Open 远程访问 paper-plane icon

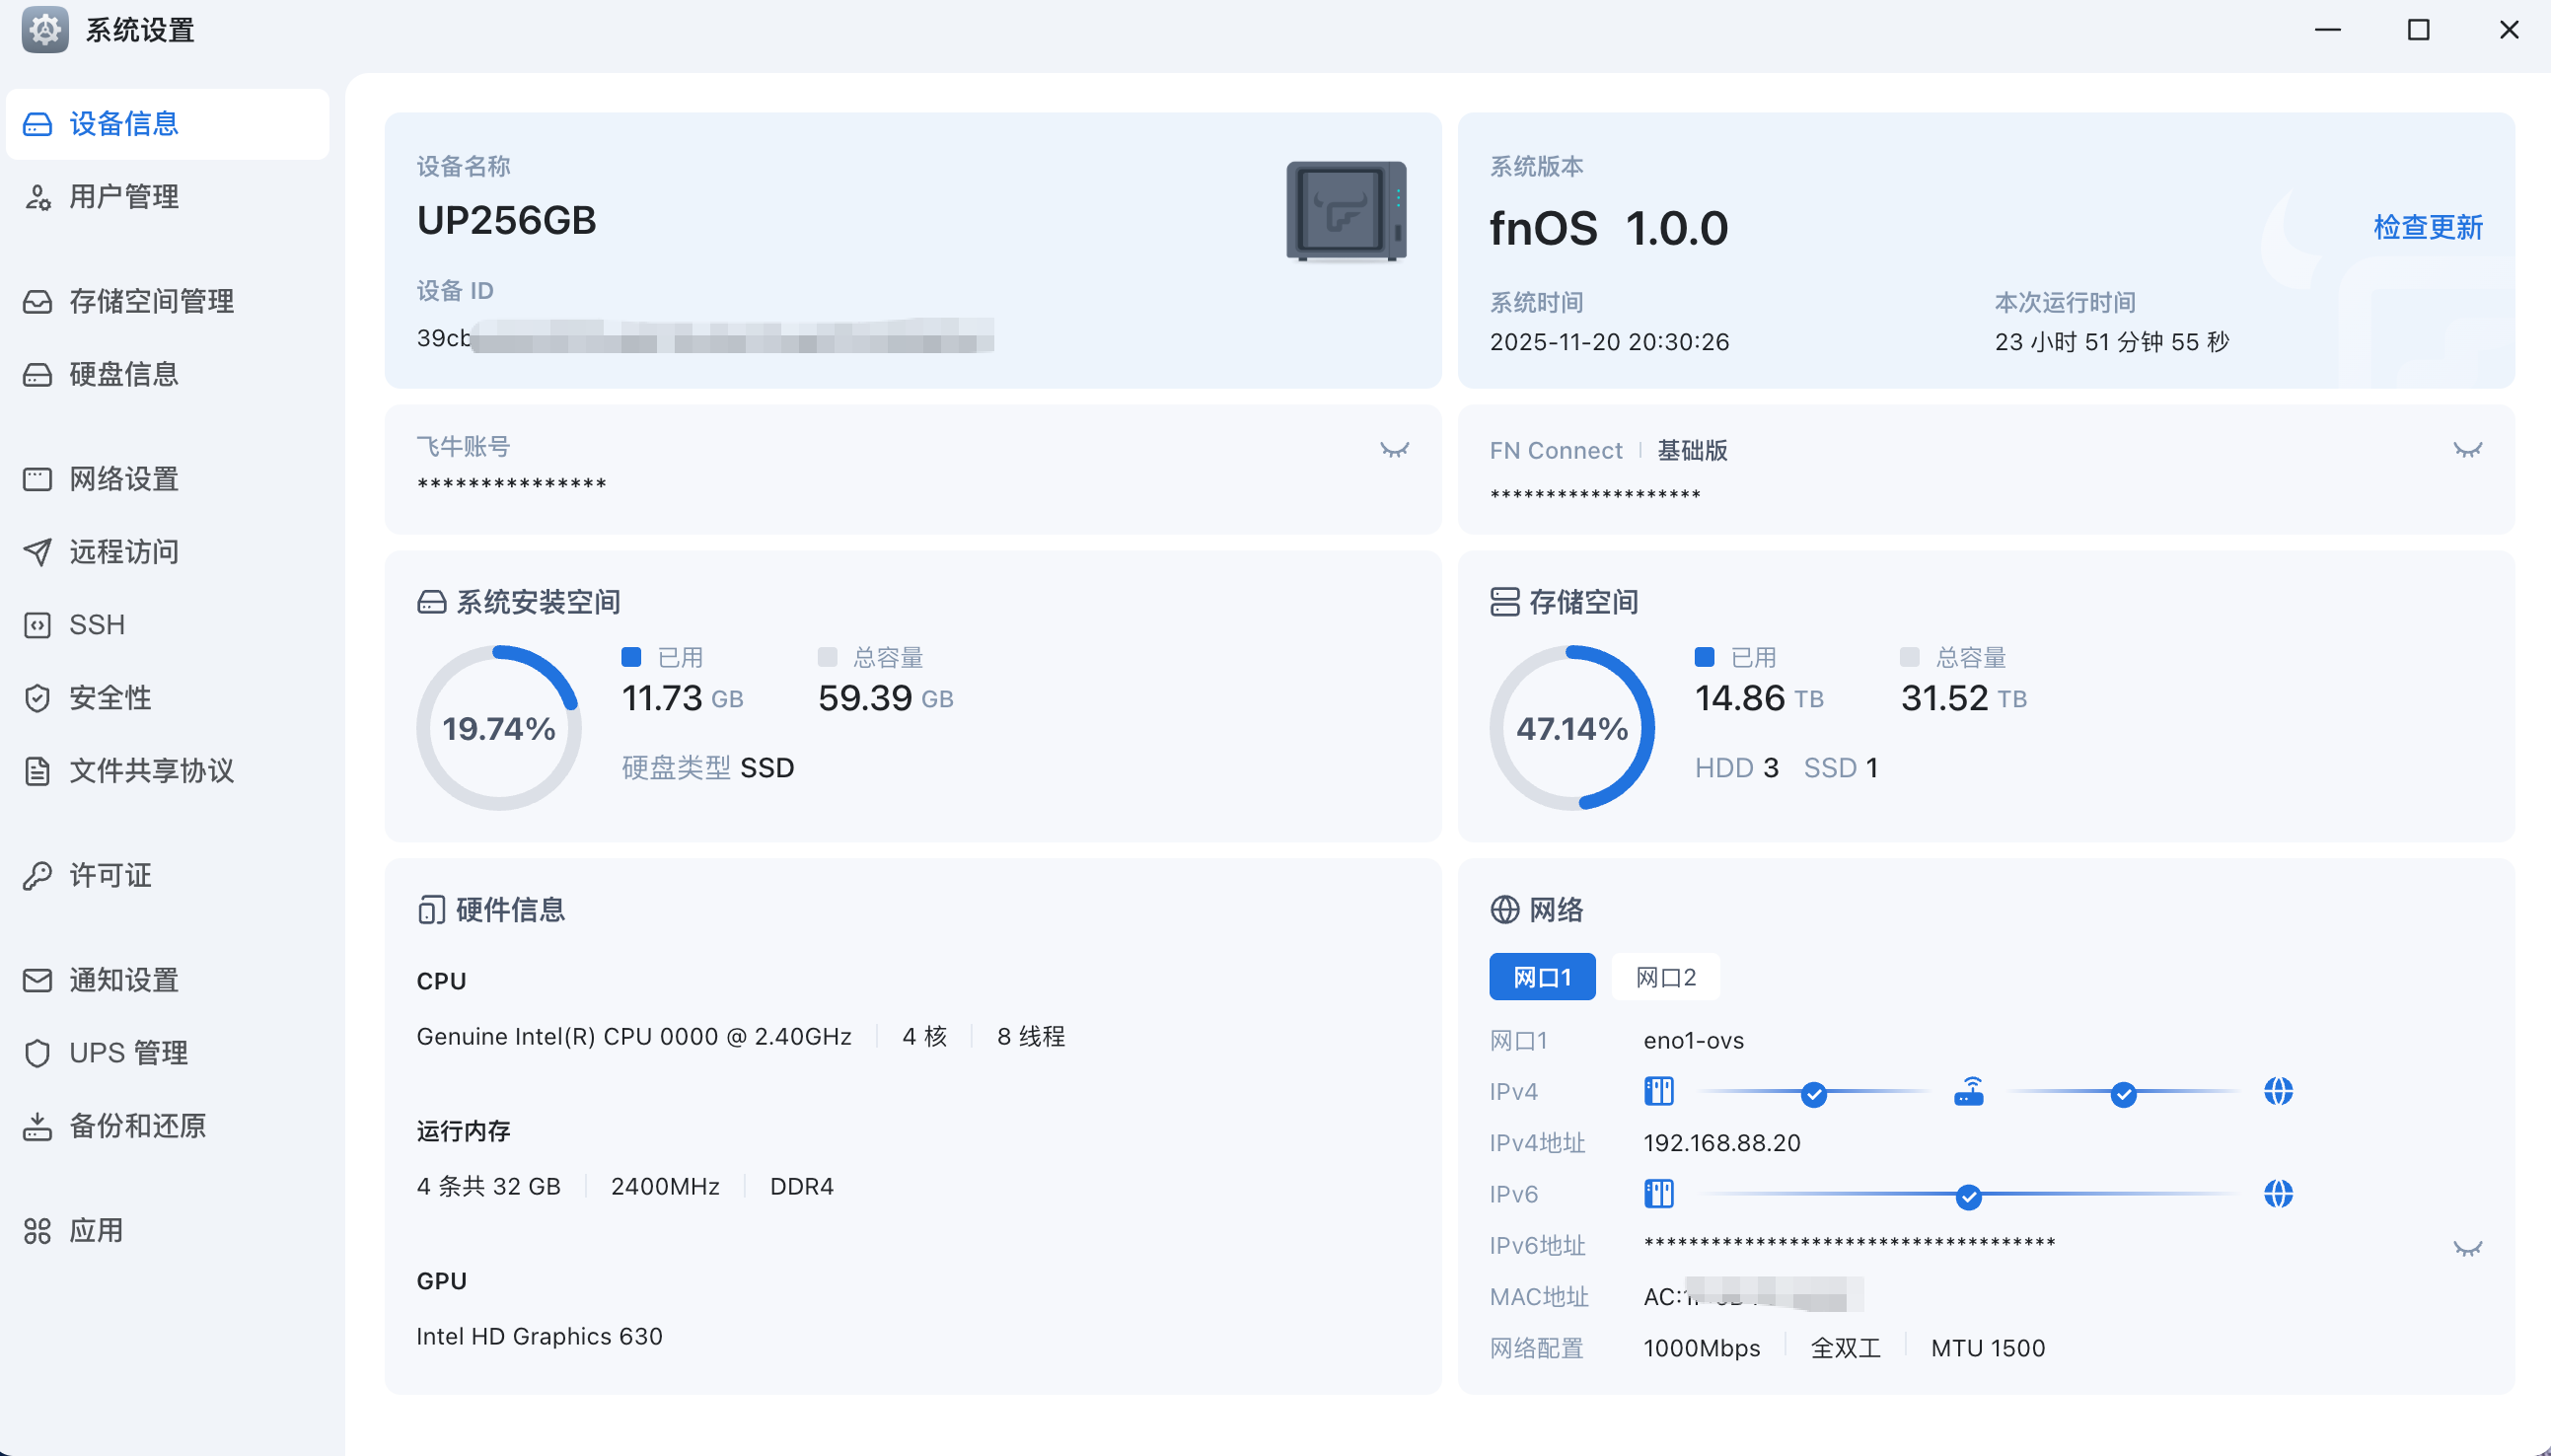pos(38,552)
